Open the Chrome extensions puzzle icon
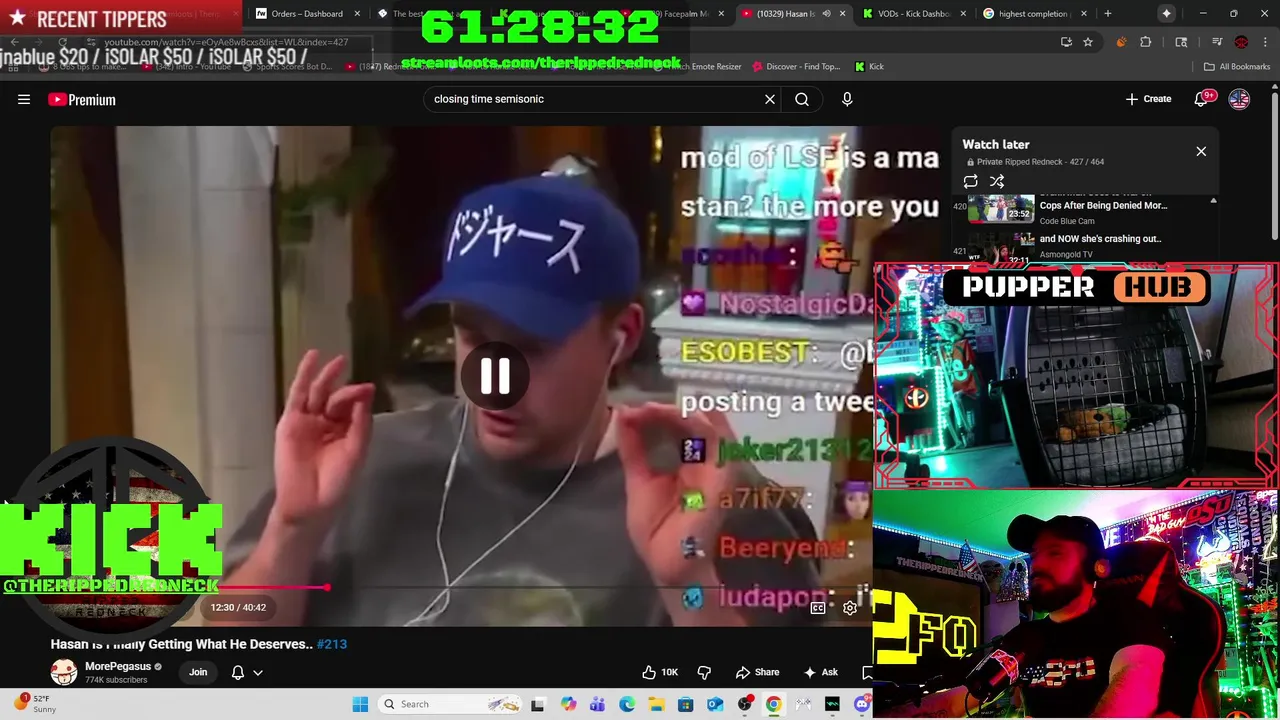1280x720 pixels. click(x=1146, y=42)
